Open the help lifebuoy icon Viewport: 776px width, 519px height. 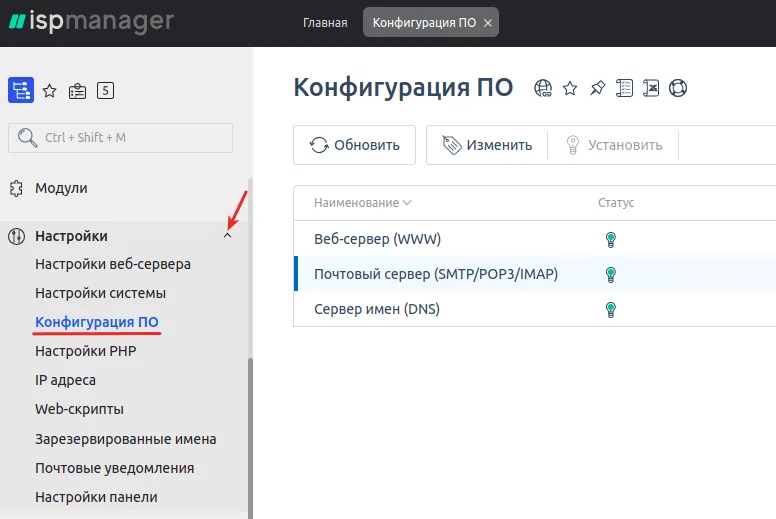tap(679, 88)
